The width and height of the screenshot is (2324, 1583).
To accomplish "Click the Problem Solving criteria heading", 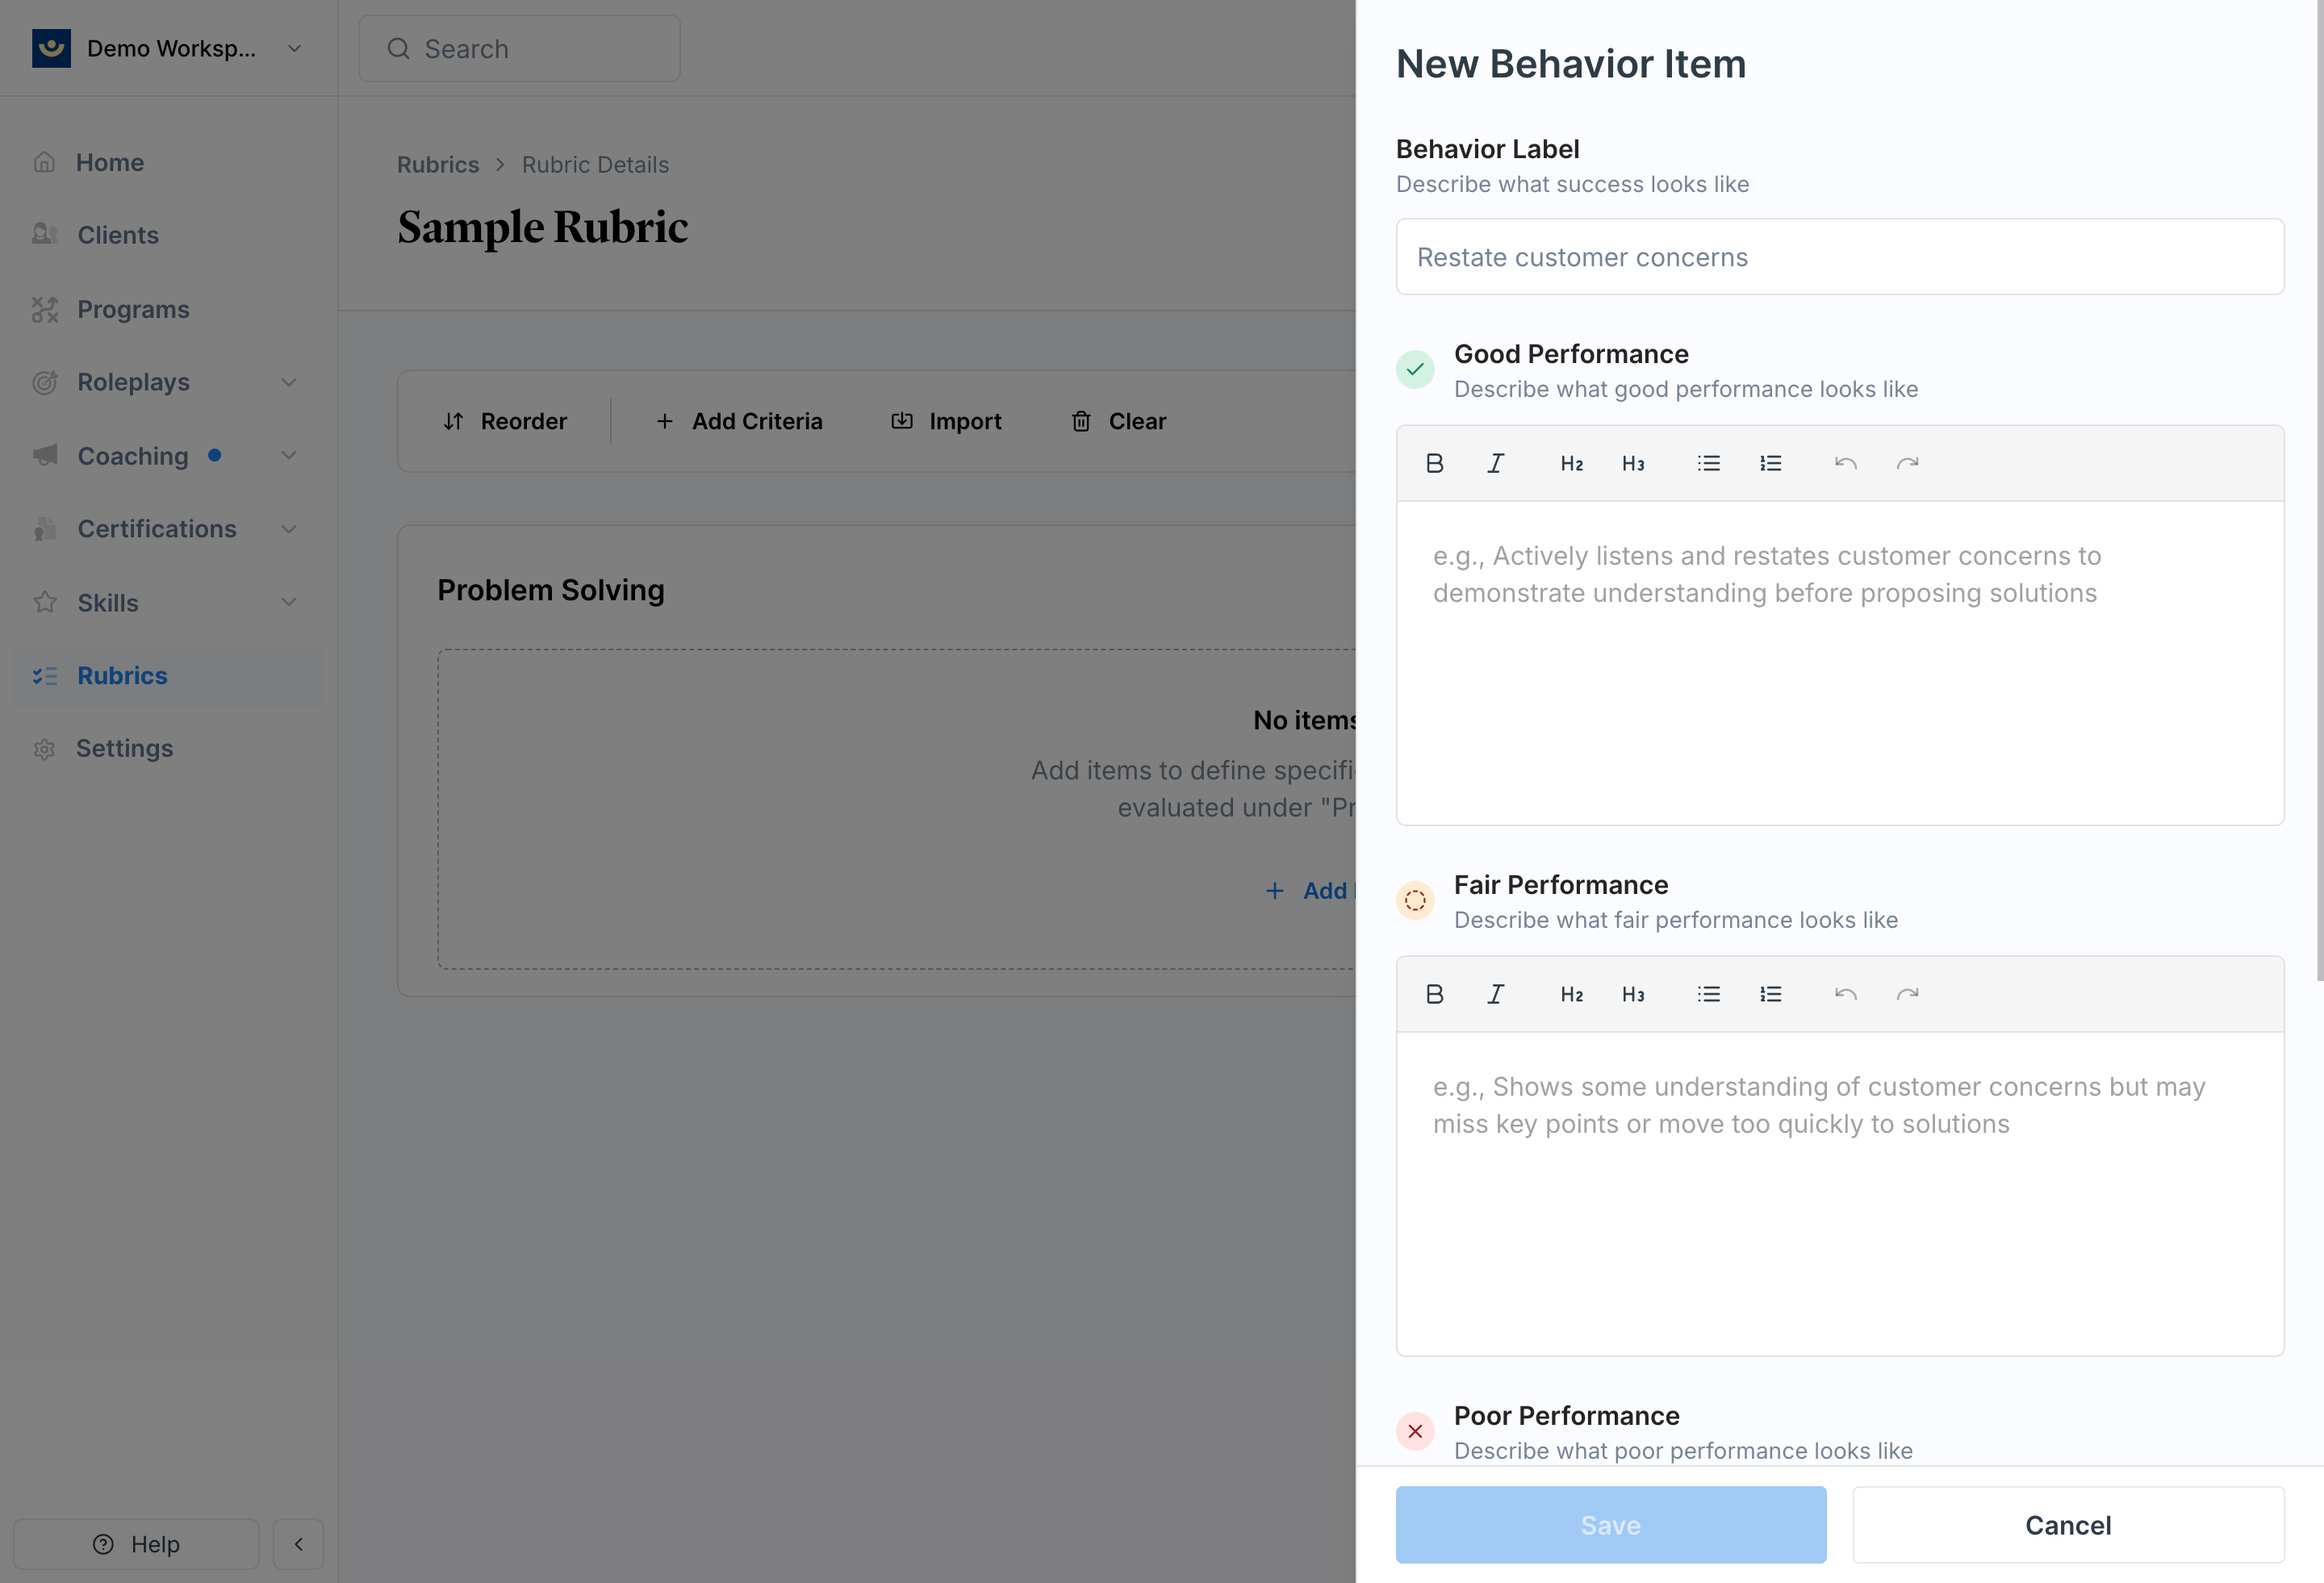I will 551,591.
